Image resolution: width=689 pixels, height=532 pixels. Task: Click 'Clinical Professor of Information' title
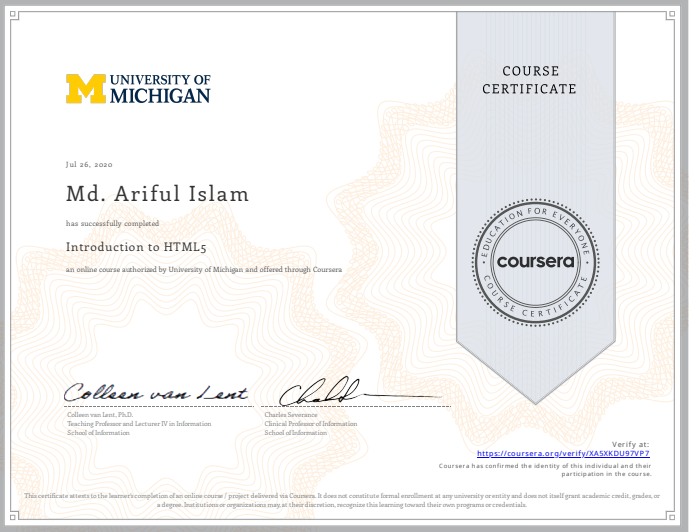(311, 424)
